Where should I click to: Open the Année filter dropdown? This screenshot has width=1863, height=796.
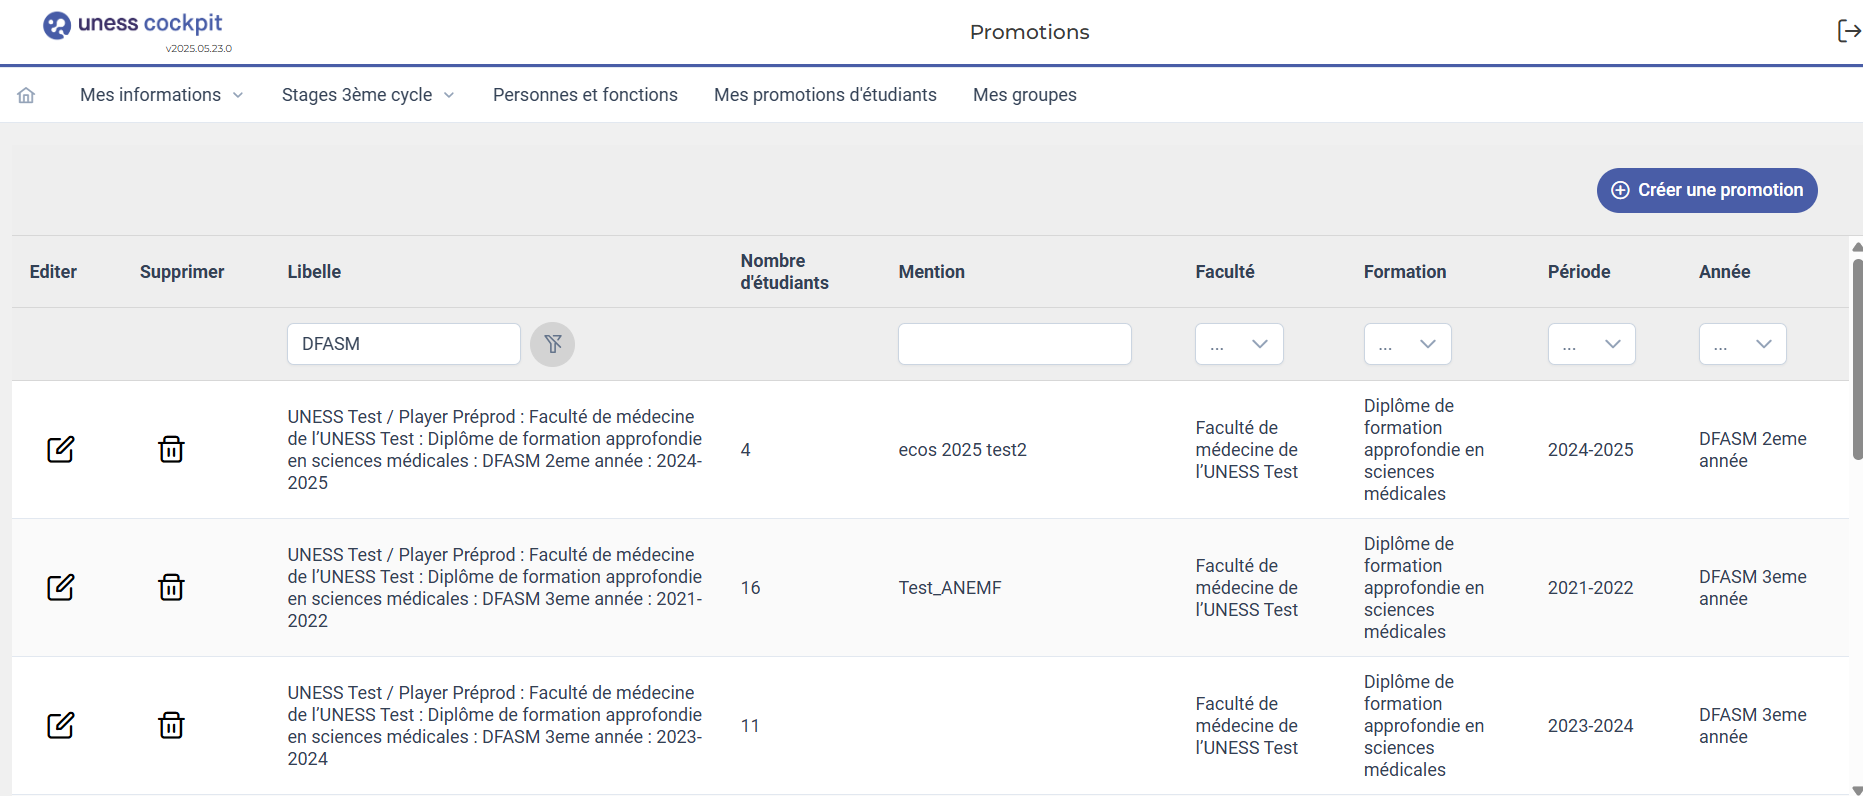(x=1742, y=344)
